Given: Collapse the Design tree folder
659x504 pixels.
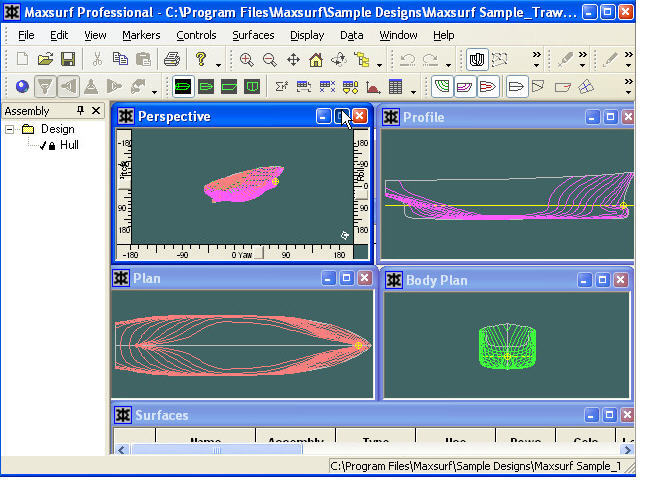Looking at the screenshot, I should [10, 129].
